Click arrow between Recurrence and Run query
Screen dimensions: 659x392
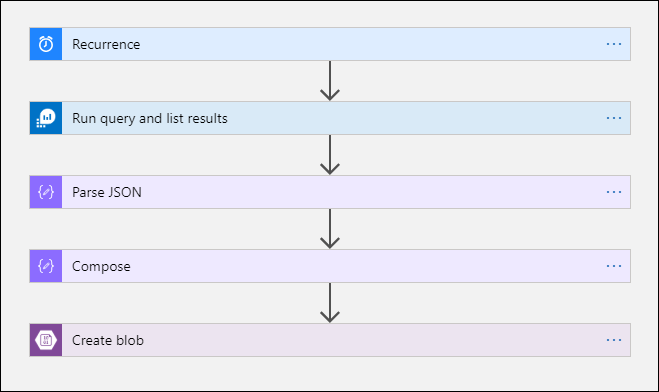(x=330, y=81)
